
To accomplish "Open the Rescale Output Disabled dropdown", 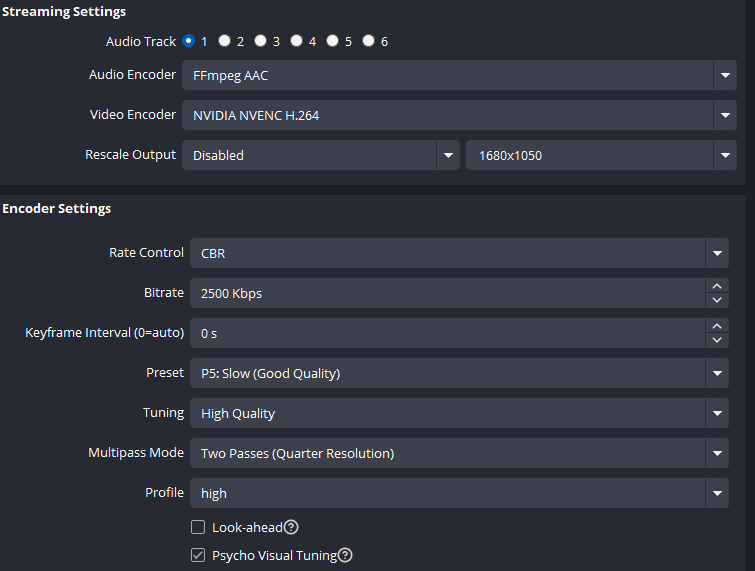I will [x=448, y=155].
